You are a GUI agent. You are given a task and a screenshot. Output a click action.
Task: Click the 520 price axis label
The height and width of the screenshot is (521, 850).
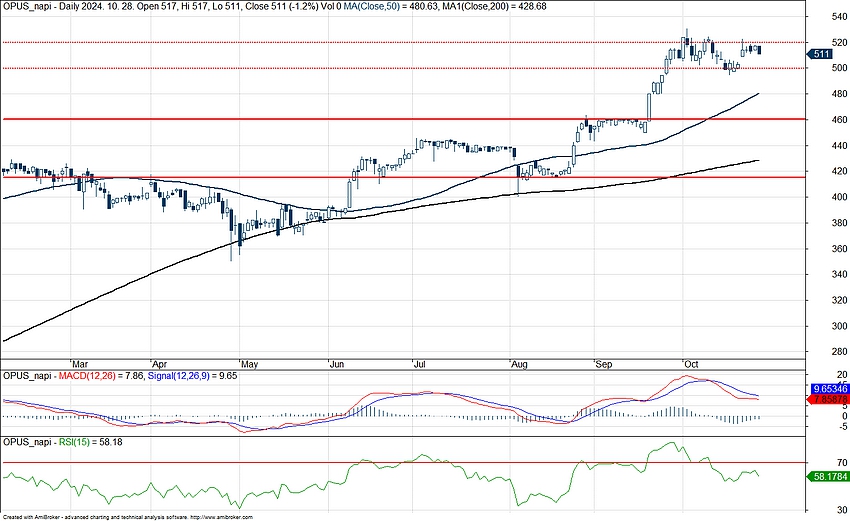(x=839, y=42)
